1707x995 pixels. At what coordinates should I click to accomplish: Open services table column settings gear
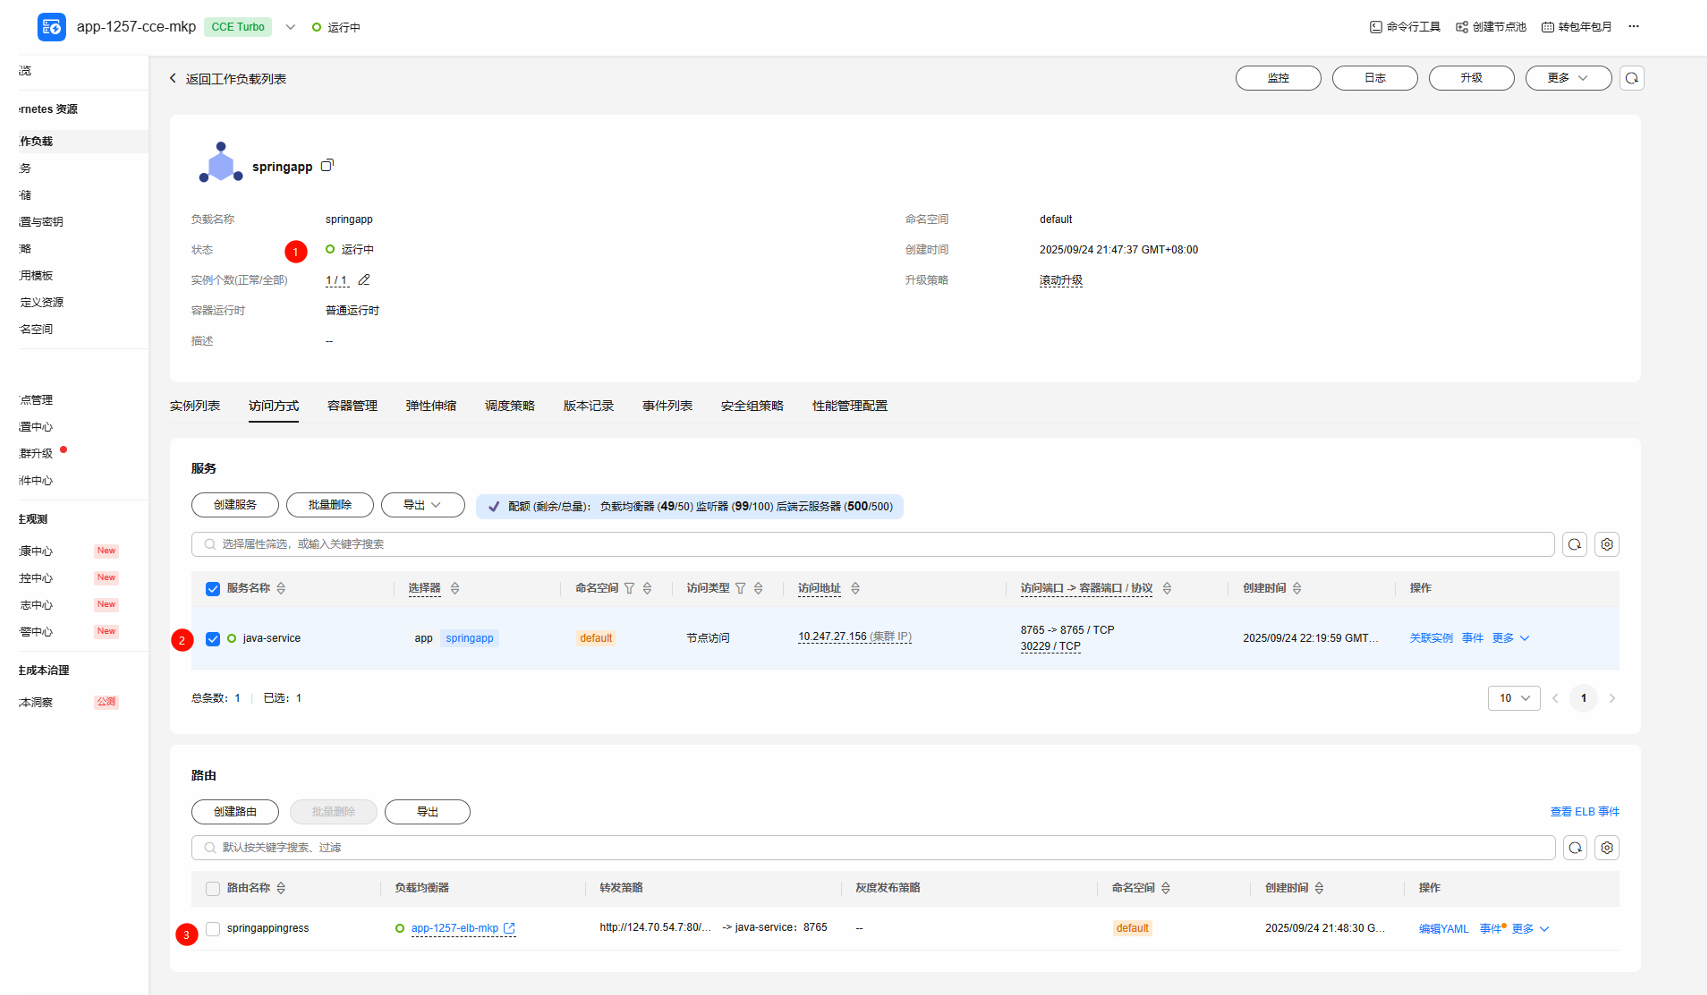coord(1606,544)
